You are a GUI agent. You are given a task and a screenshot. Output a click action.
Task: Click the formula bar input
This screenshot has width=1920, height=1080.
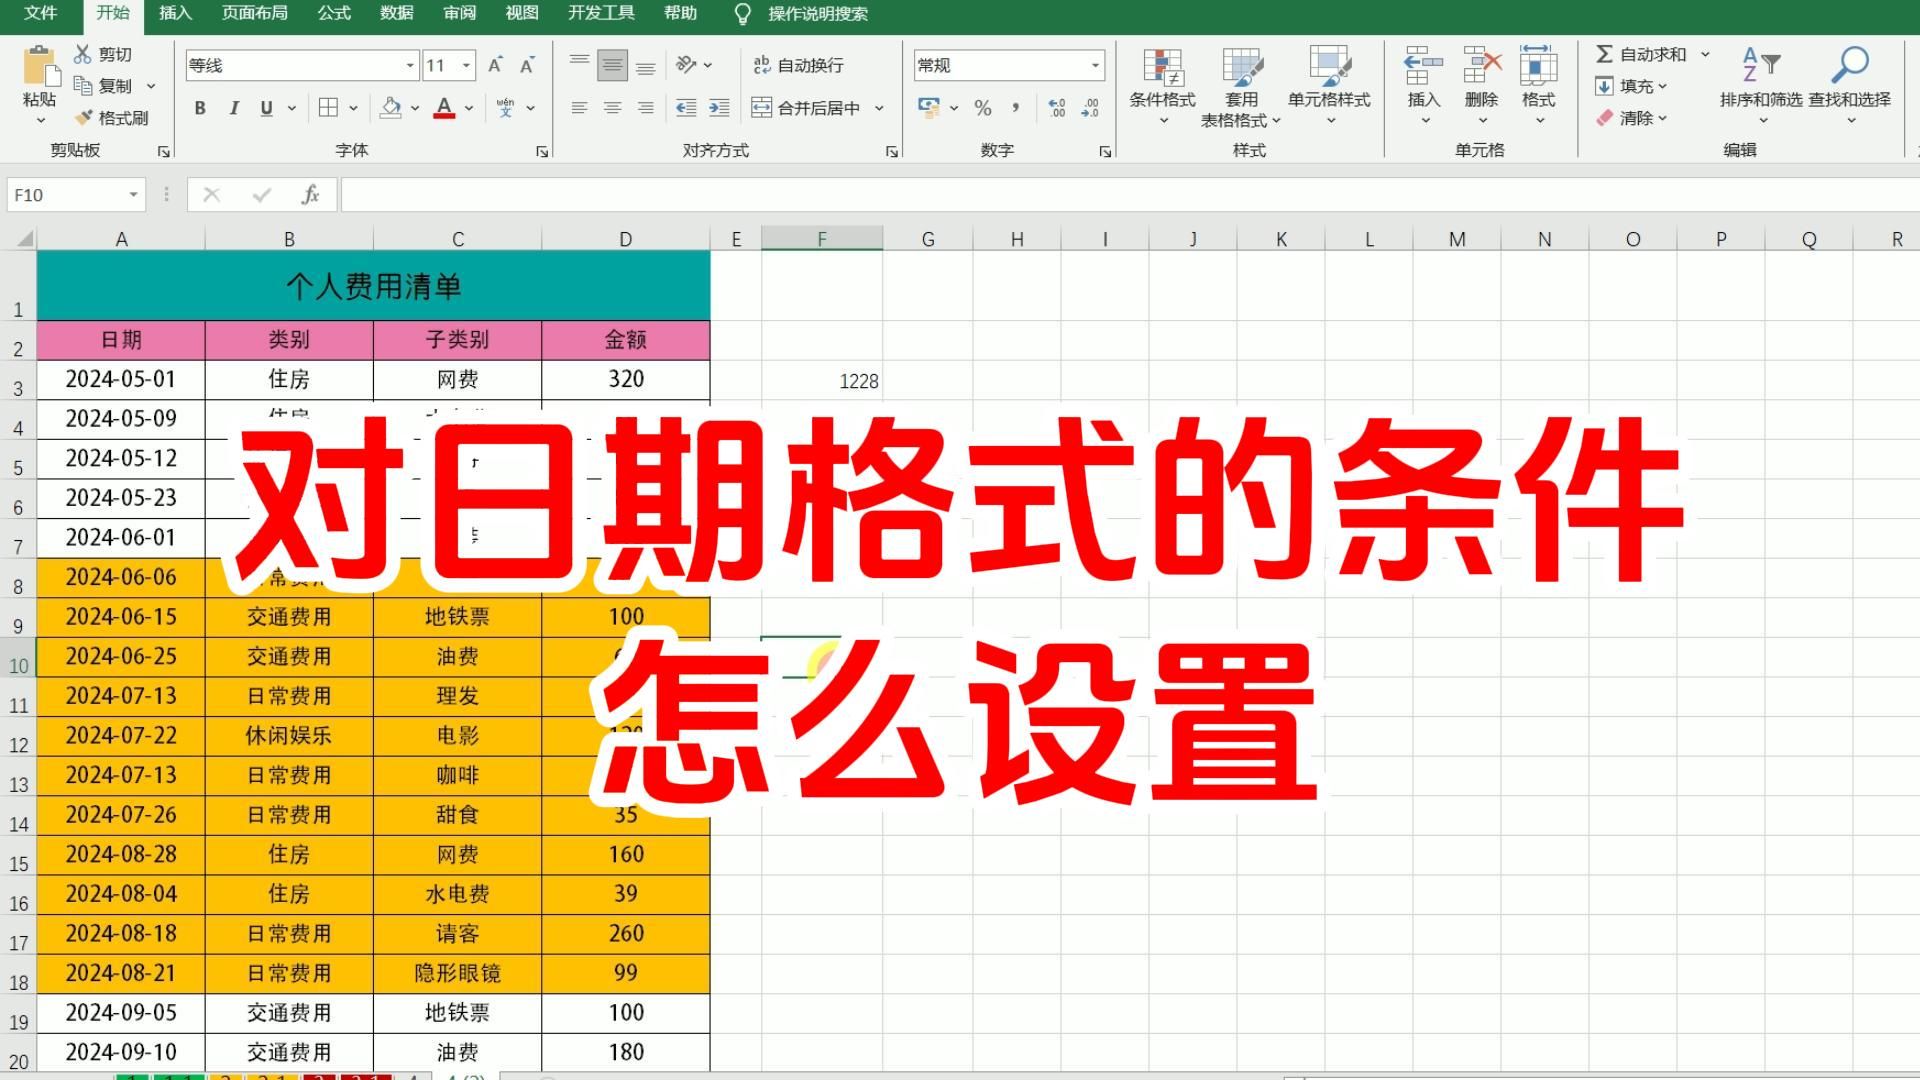(x=1130, y=195)
